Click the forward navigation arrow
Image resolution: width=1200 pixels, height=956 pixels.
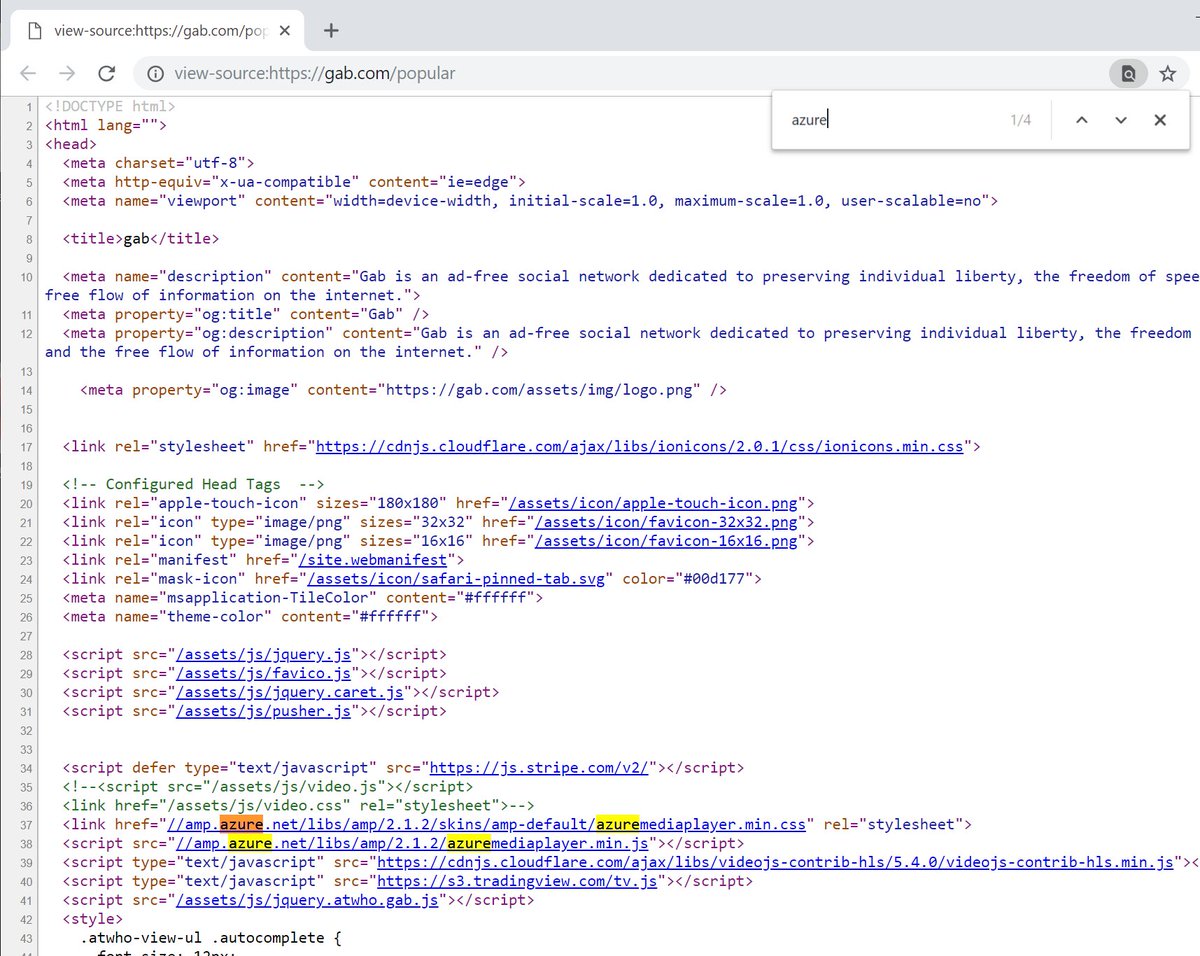click(67, 73)
